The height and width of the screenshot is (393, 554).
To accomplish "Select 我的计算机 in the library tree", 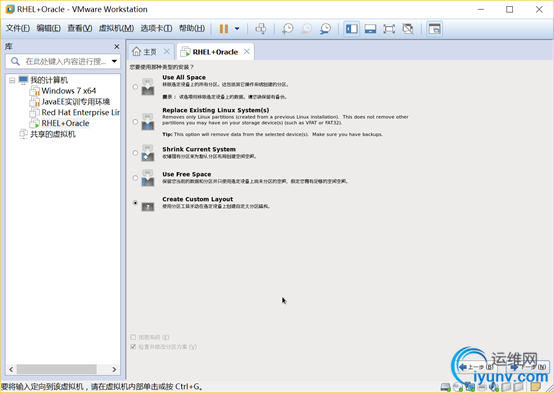I will click(49, 80).
